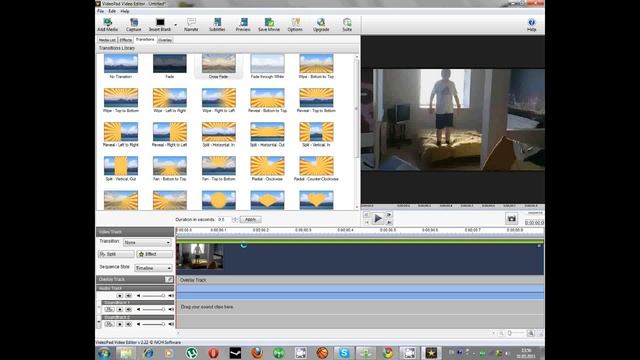The image size is (640, 360).
Task: Open the Options dialog icon
Action: [x=295, y=24]
